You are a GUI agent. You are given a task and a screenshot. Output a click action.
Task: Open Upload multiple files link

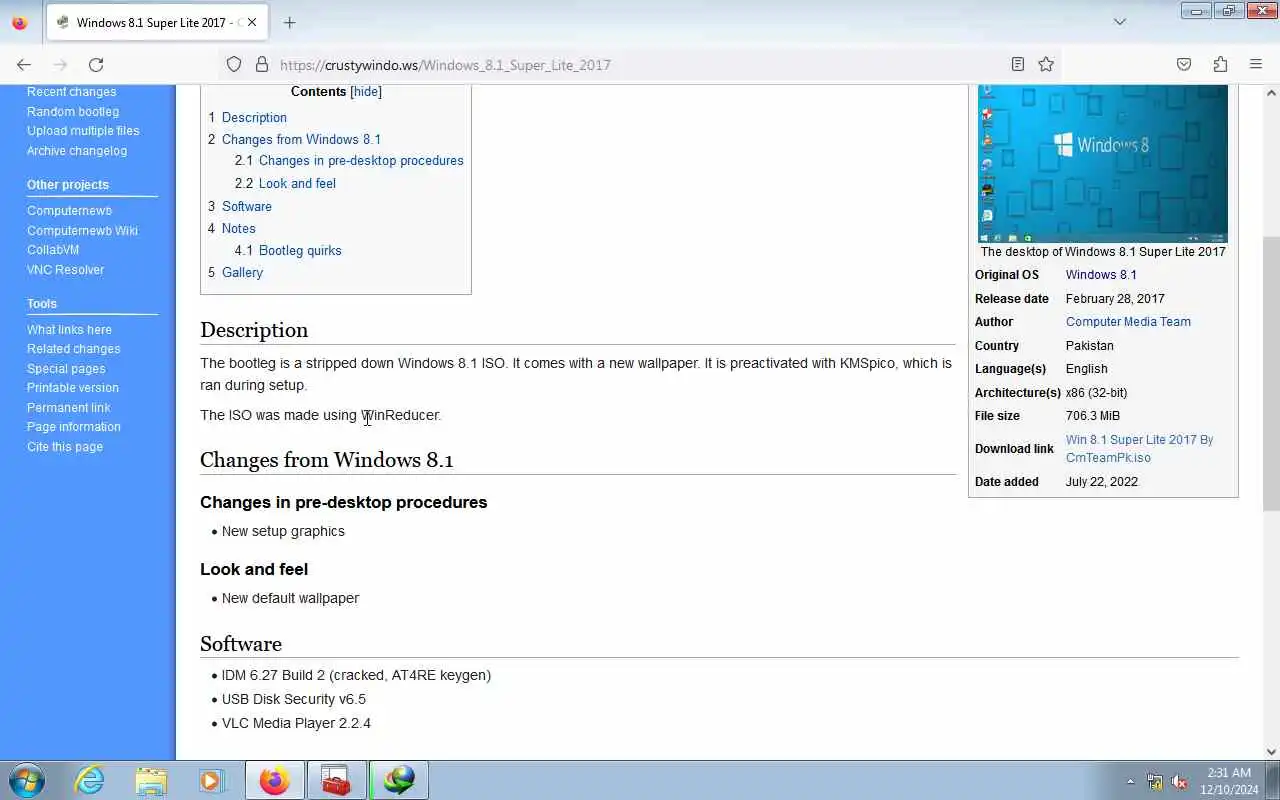[x=83, y=130]
